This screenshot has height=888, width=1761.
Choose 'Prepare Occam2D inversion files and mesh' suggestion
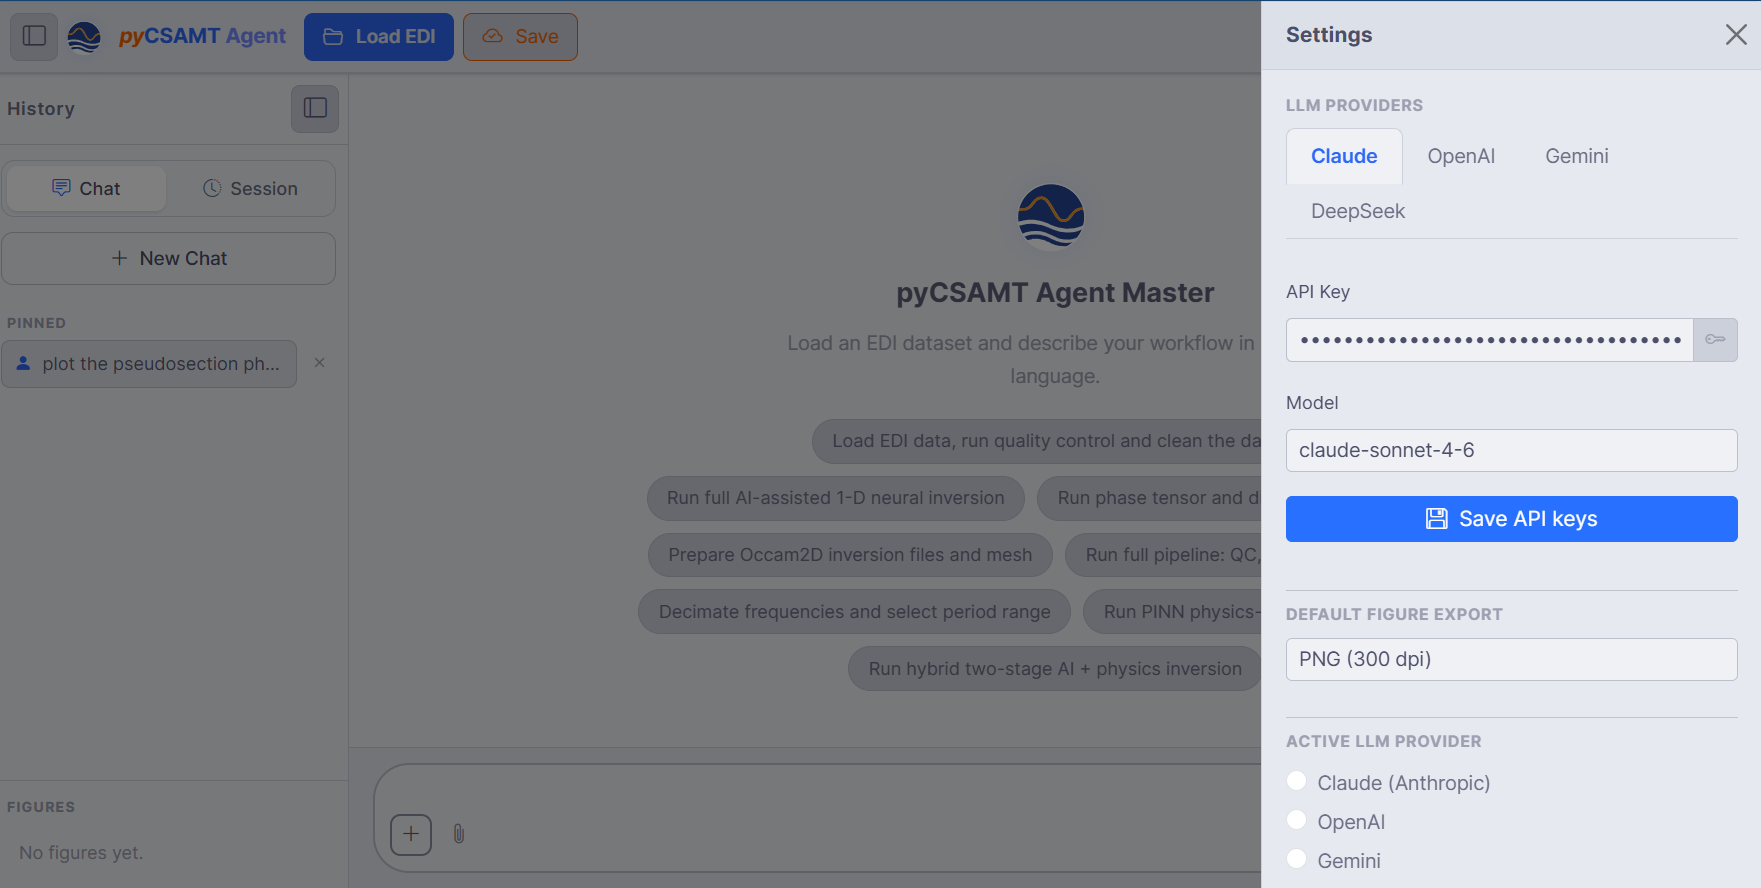click(850, 555)
